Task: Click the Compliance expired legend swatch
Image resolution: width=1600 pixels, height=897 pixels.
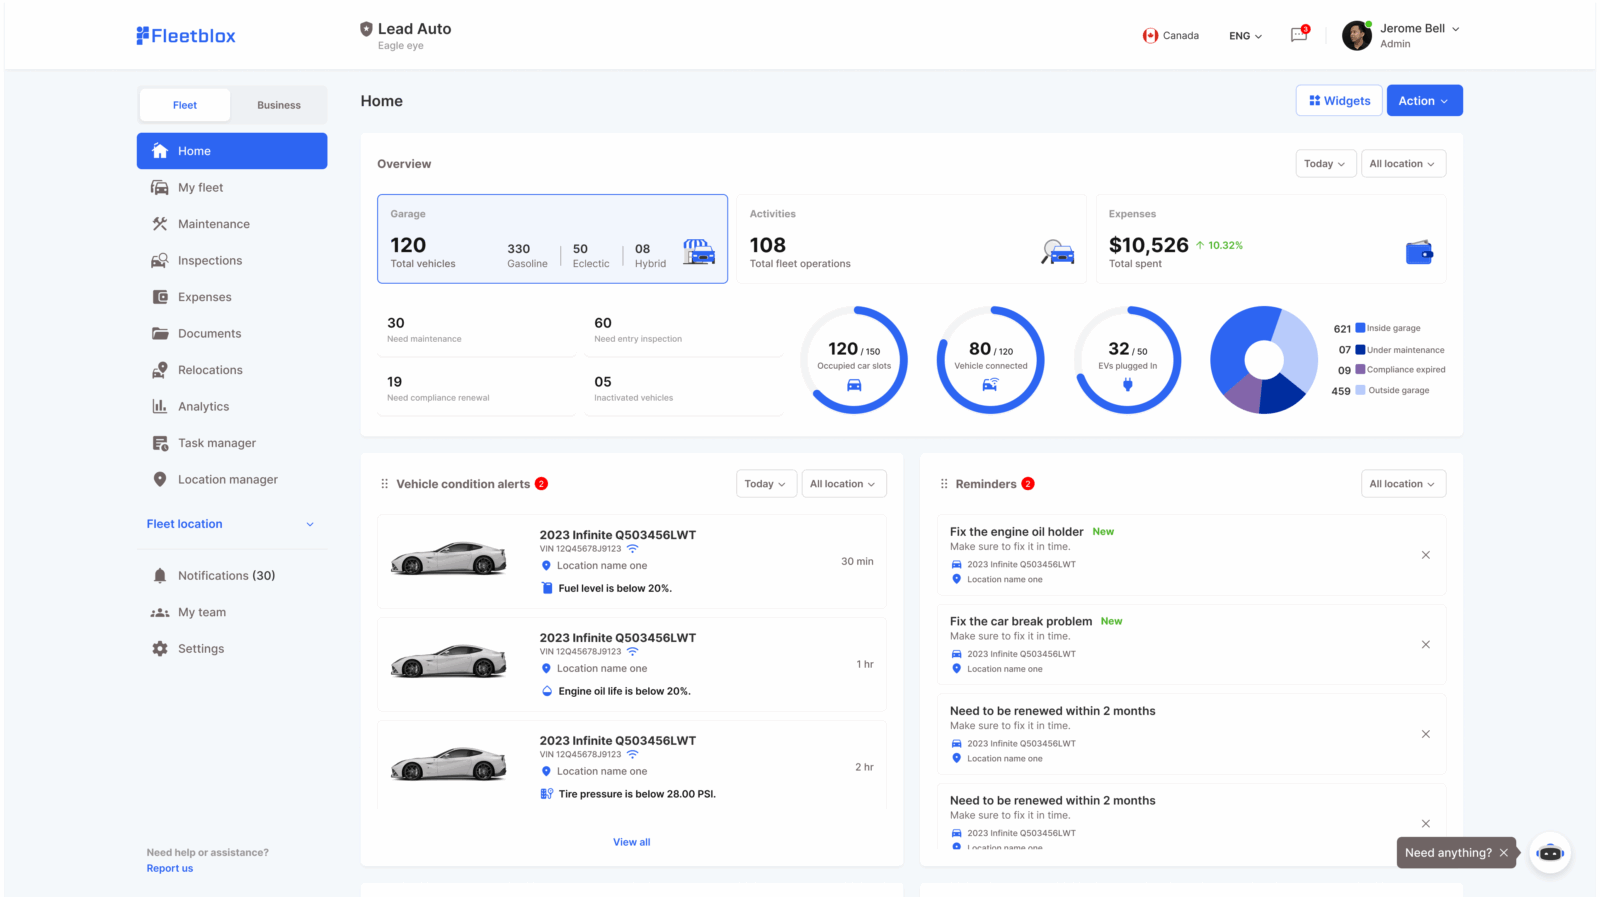Action: click(1360, 369)
